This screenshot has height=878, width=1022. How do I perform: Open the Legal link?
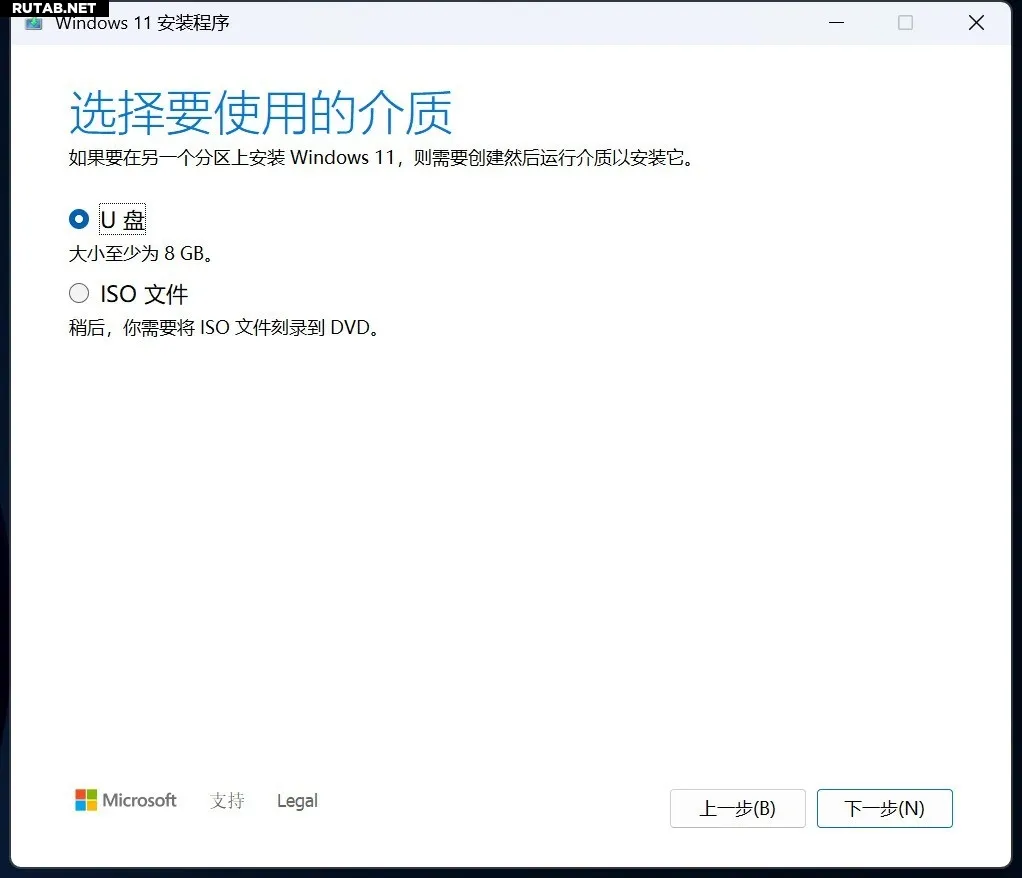pyautogui.click(x=297, y=801)
